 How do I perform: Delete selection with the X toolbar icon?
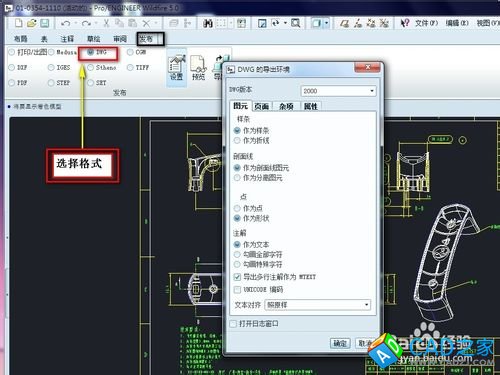[146, 23]
